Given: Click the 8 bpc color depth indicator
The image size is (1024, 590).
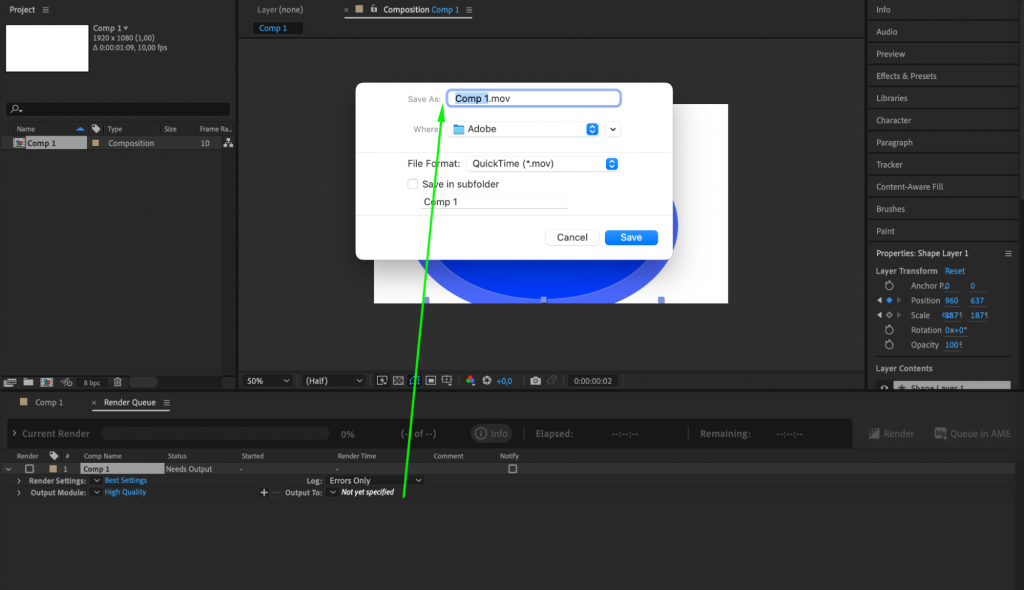Looking at the screenshot, I should point(91,382).
